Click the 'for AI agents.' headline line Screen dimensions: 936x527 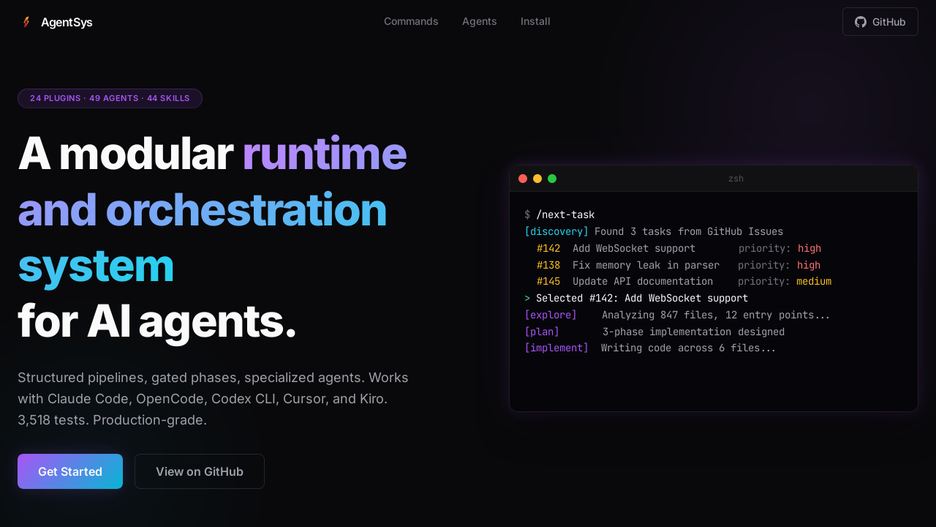pyautogui.click(x=157, y=322)
